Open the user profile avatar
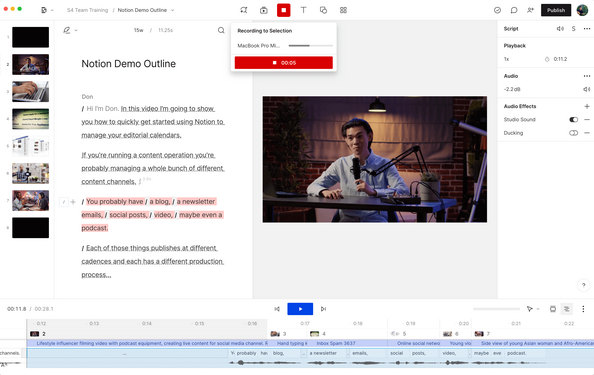 click(582, 10)
